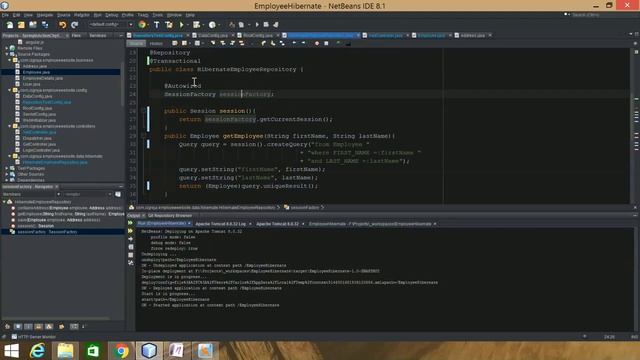Open Windows Store from the taskbar
Image resolution: width=640 pixels, height=360 pixels.
point(93,351)
